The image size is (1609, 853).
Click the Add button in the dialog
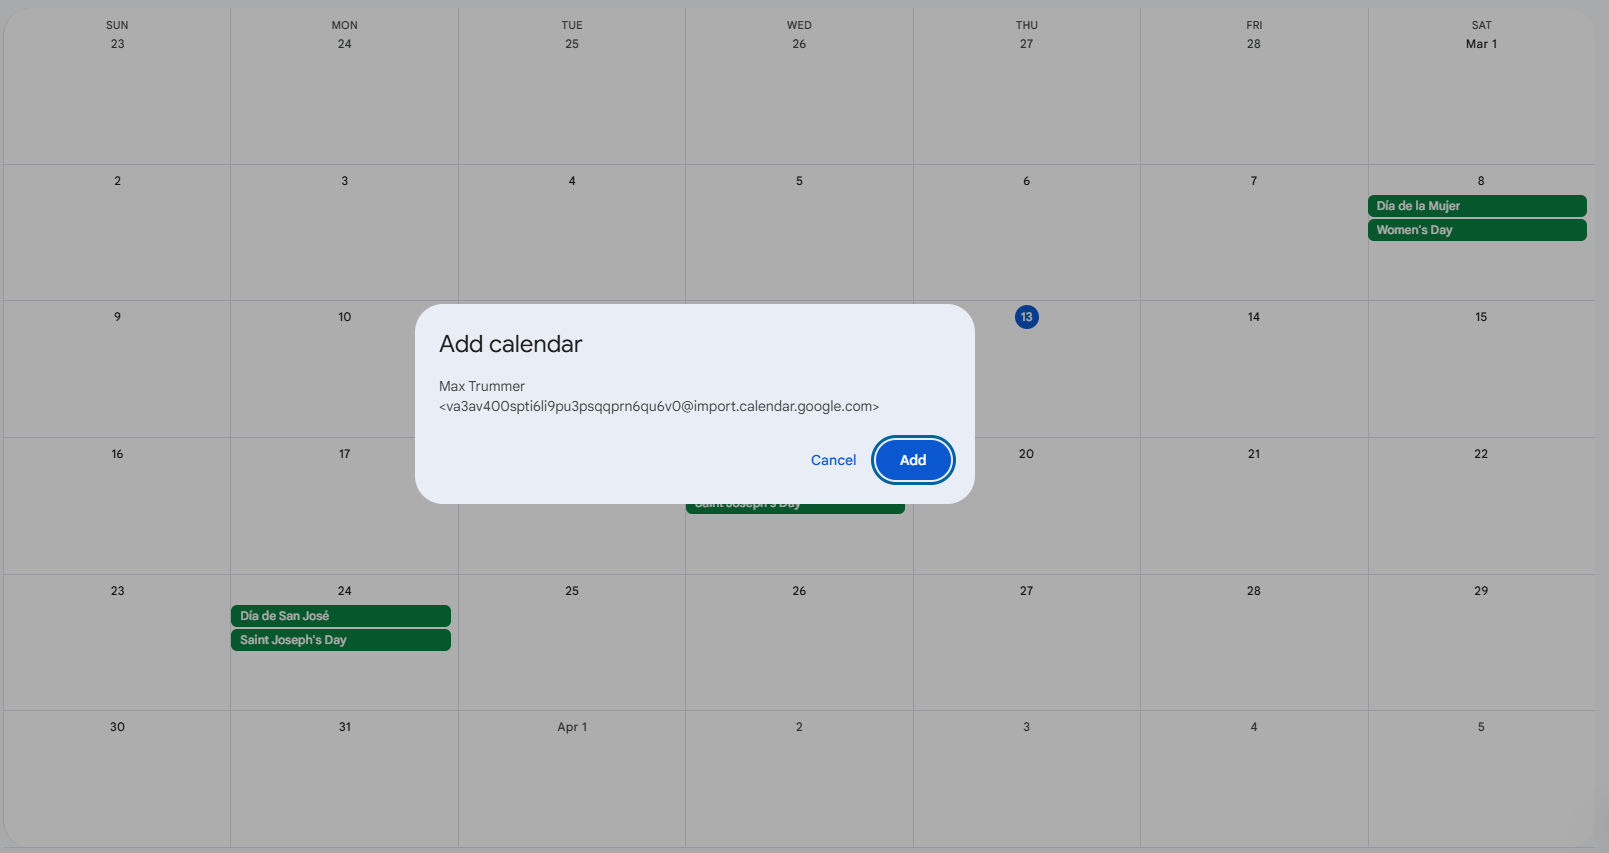[x=912, y=460]
